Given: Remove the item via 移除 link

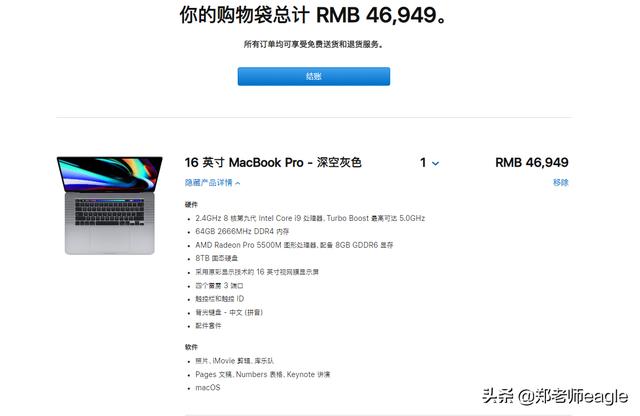Looking at the screenshot, I should tap(560, 182).
